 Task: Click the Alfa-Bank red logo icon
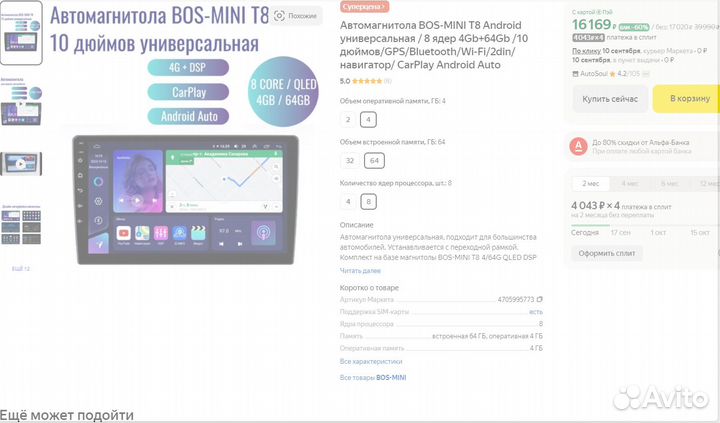click(578, 147)
